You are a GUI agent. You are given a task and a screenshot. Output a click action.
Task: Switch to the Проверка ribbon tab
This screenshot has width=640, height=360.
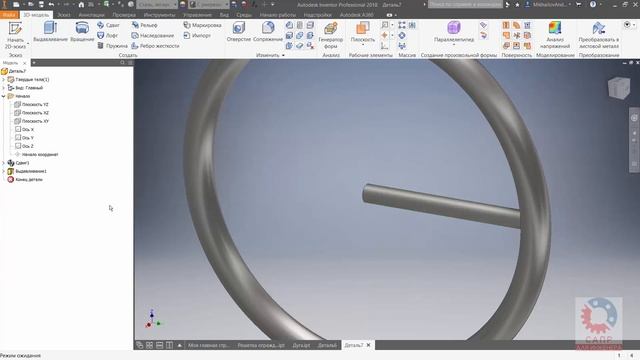124,15
